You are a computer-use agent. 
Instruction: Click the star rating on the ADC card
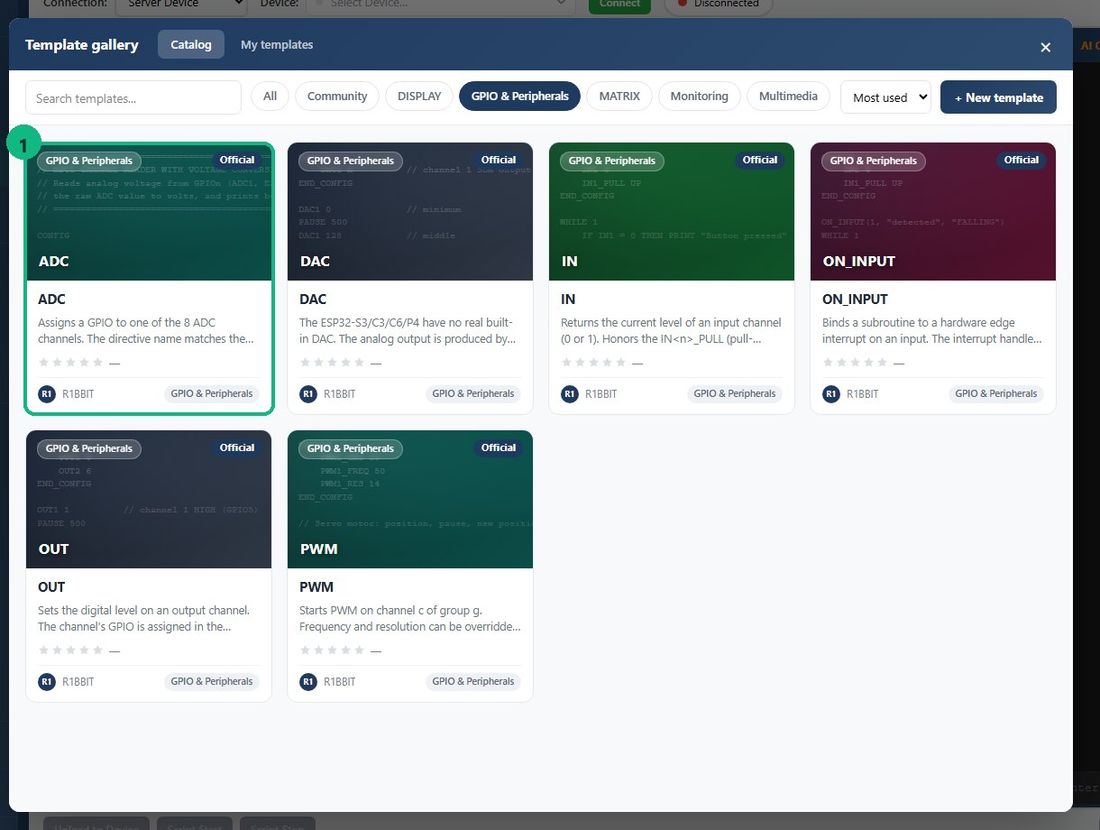pos(71,362)
